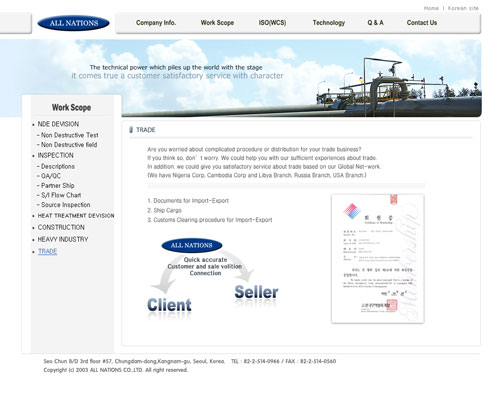
Task: Select INSPECTION in the sidebar
Action: 55,155
